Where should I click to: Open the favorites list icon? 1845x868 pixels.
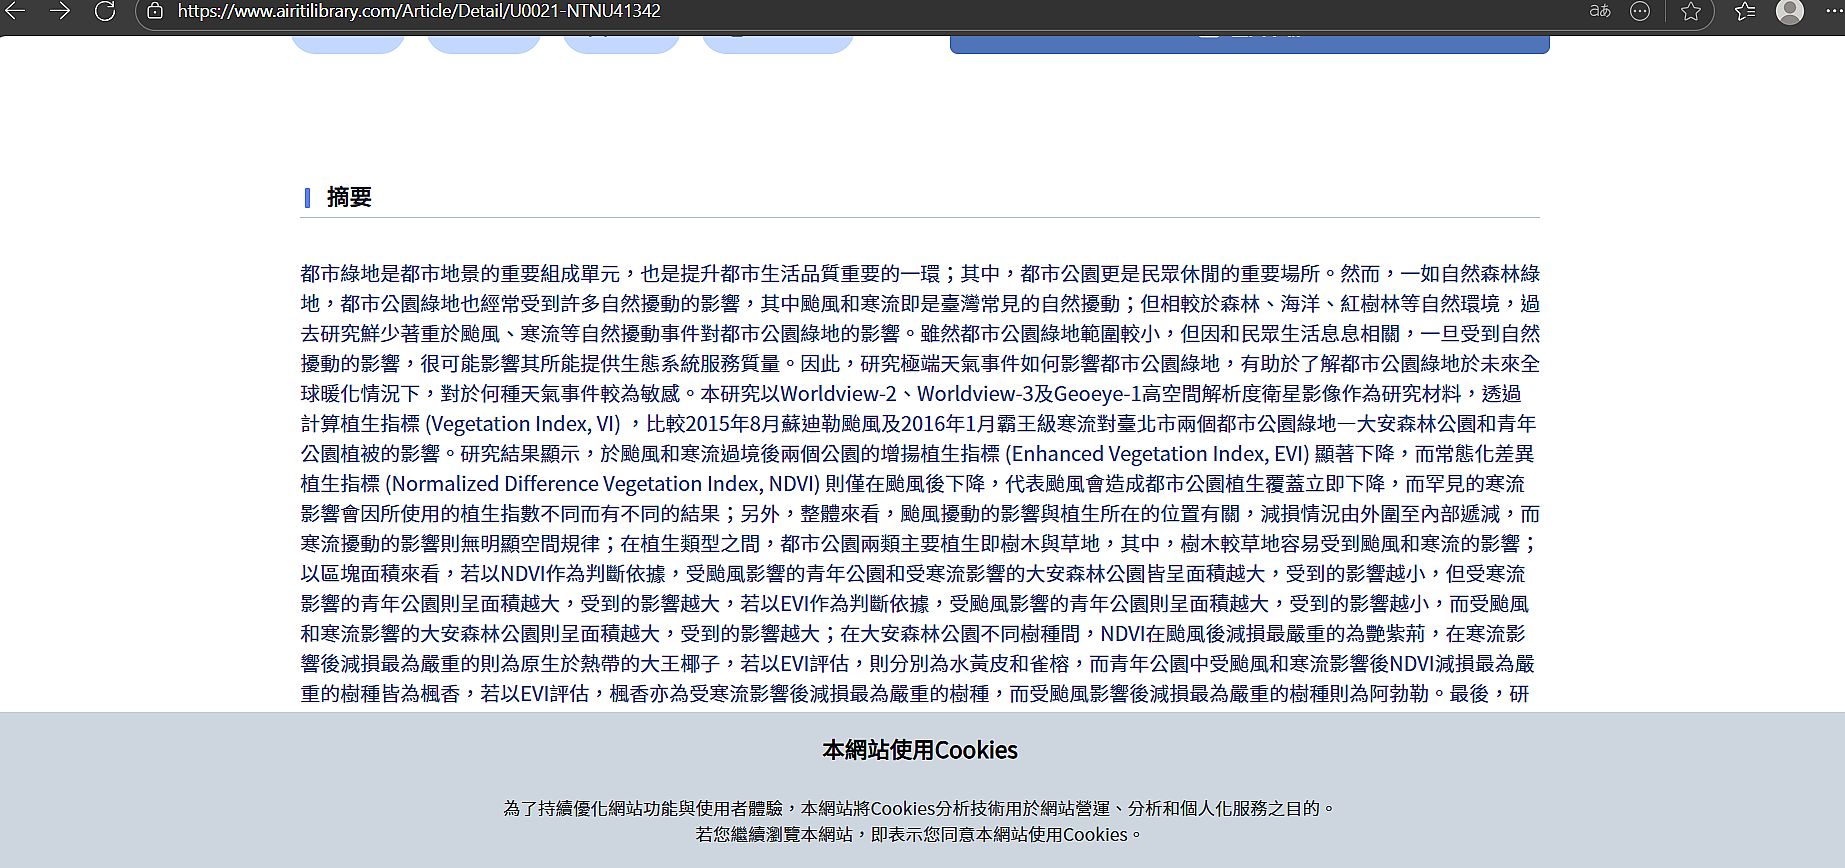(x=1745, y=11)
